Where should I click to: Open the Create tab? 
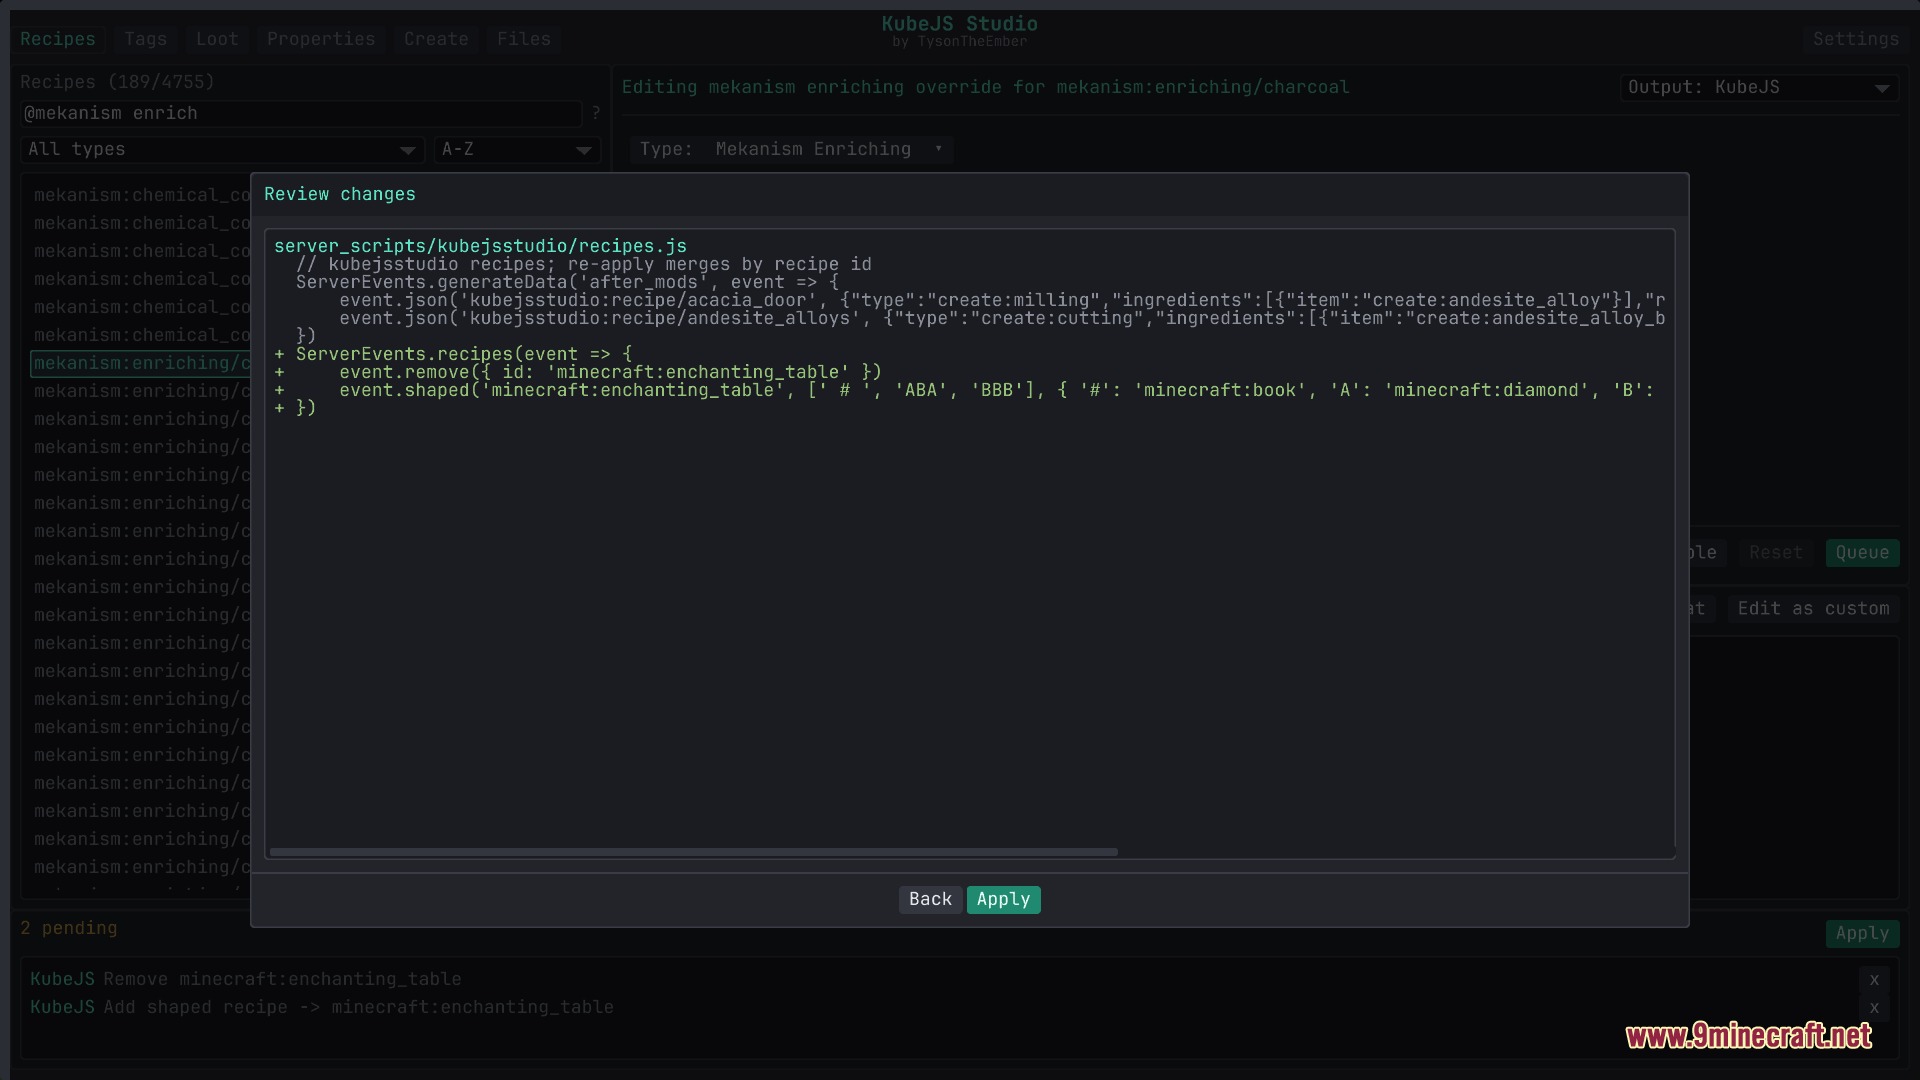pyautogui.click(x=436, y=39)
